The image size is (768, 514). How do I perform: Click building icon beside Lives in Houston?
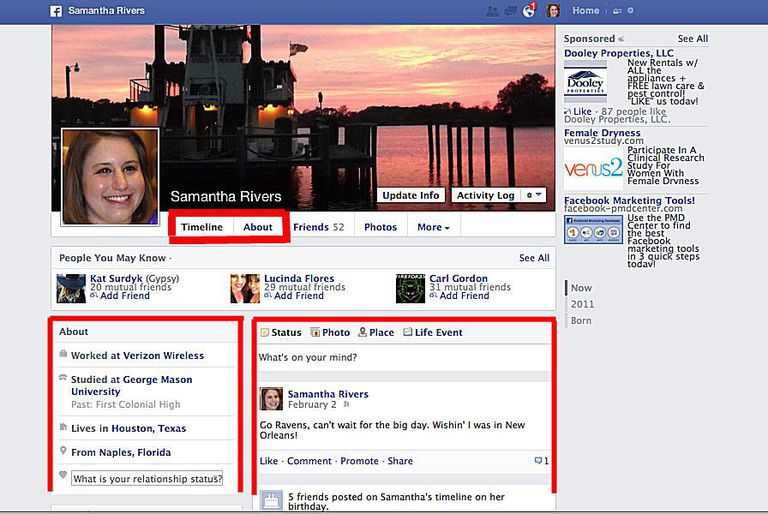point(63,427)
